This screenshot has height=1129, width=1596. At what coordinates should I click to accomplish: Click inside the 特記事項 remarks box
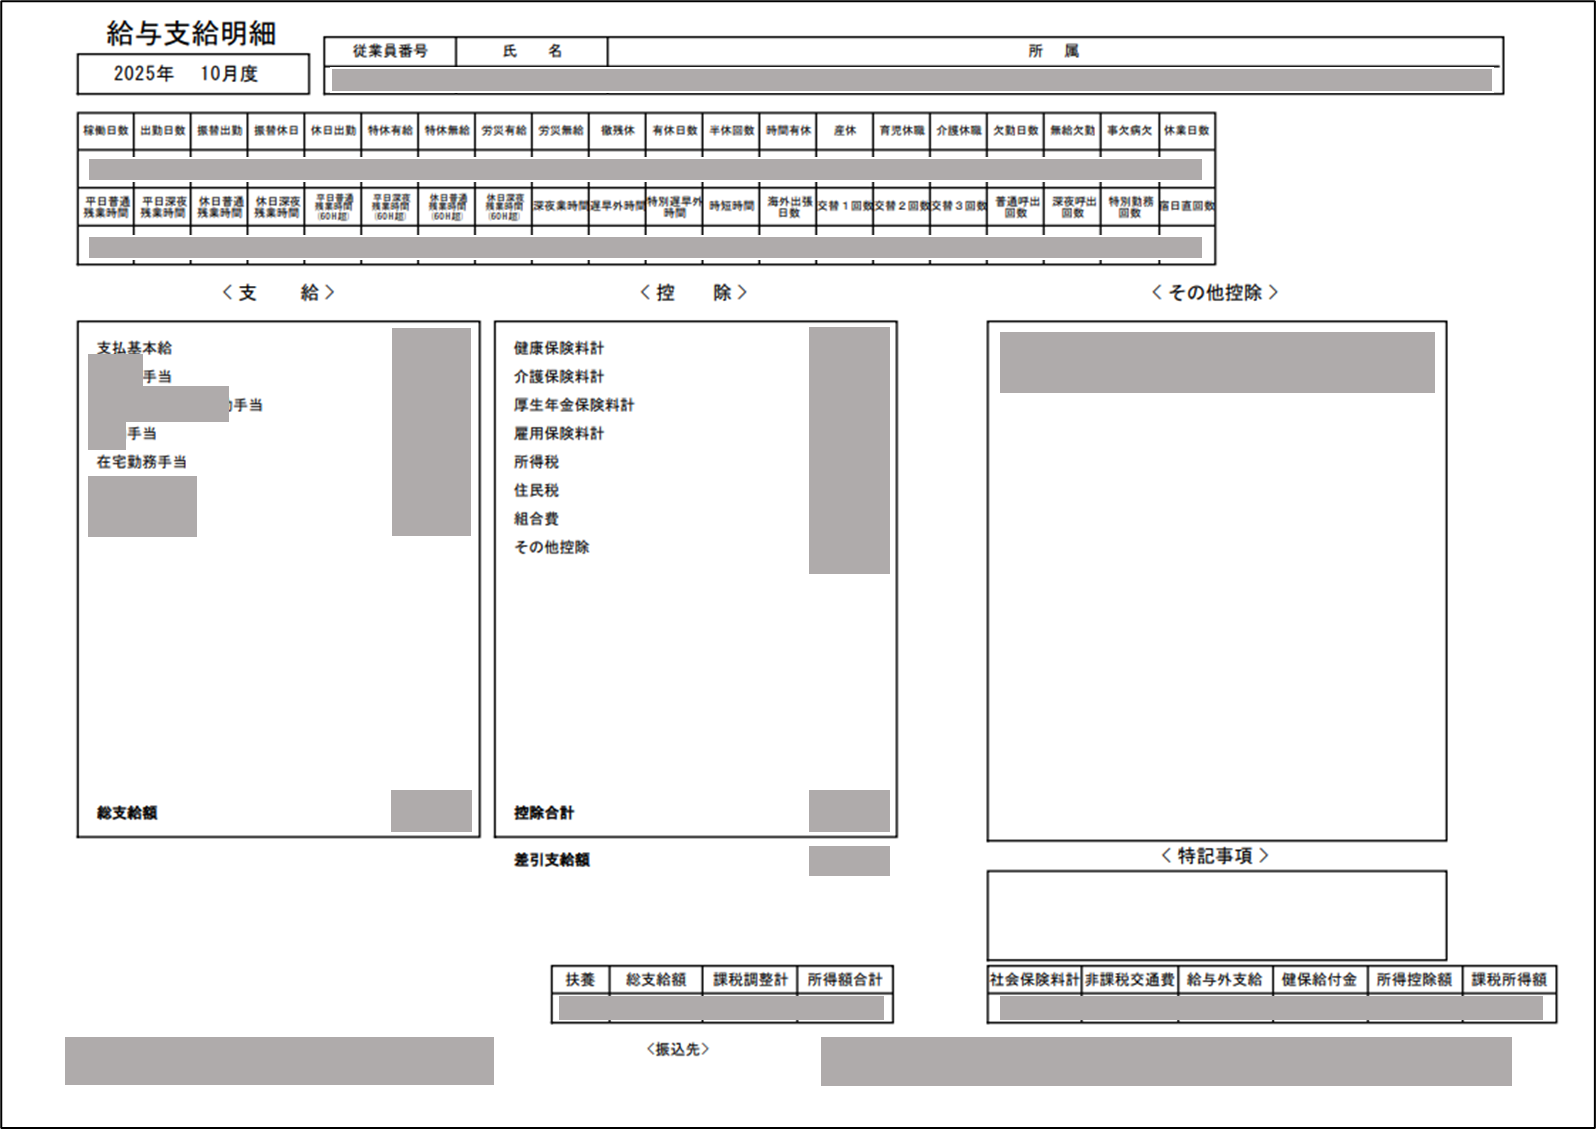pos(1216,915)
